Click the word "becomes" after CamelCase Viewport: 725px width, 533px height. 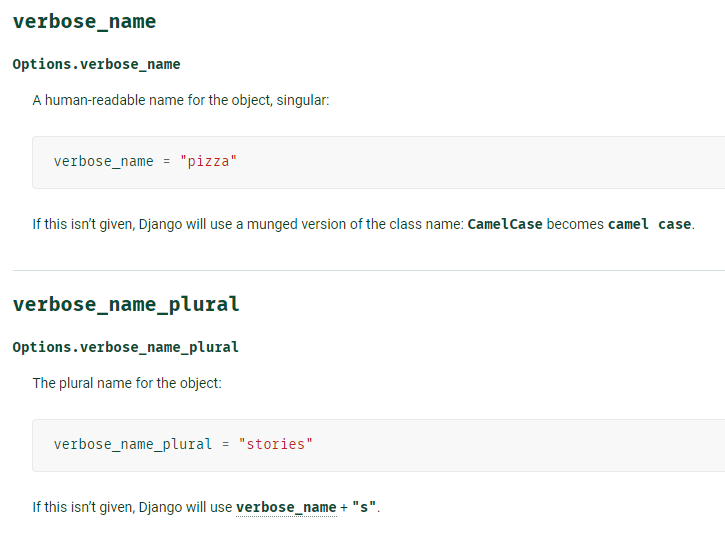click(575, 224)
